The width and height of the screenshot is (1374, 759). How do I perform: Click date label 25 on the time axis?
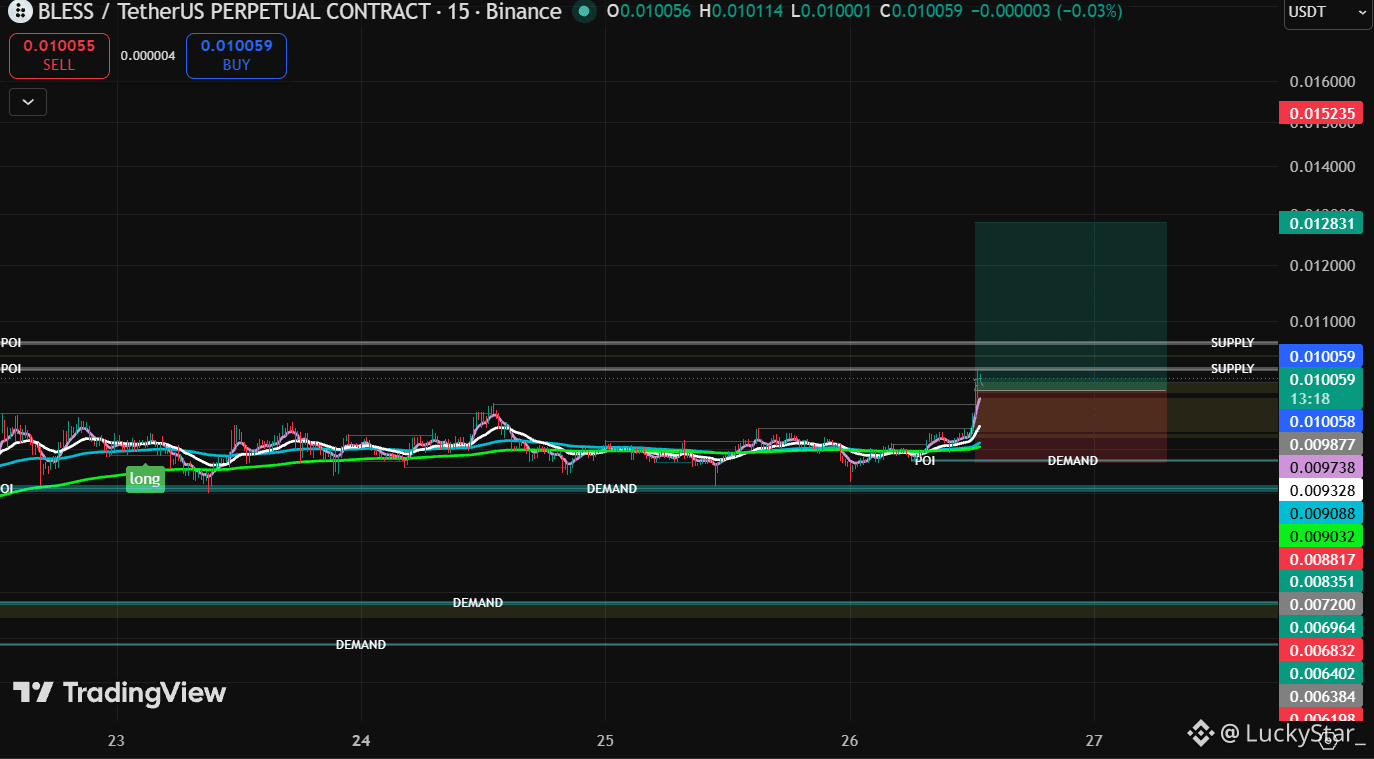pyautogui.click(x=604, y=741)
